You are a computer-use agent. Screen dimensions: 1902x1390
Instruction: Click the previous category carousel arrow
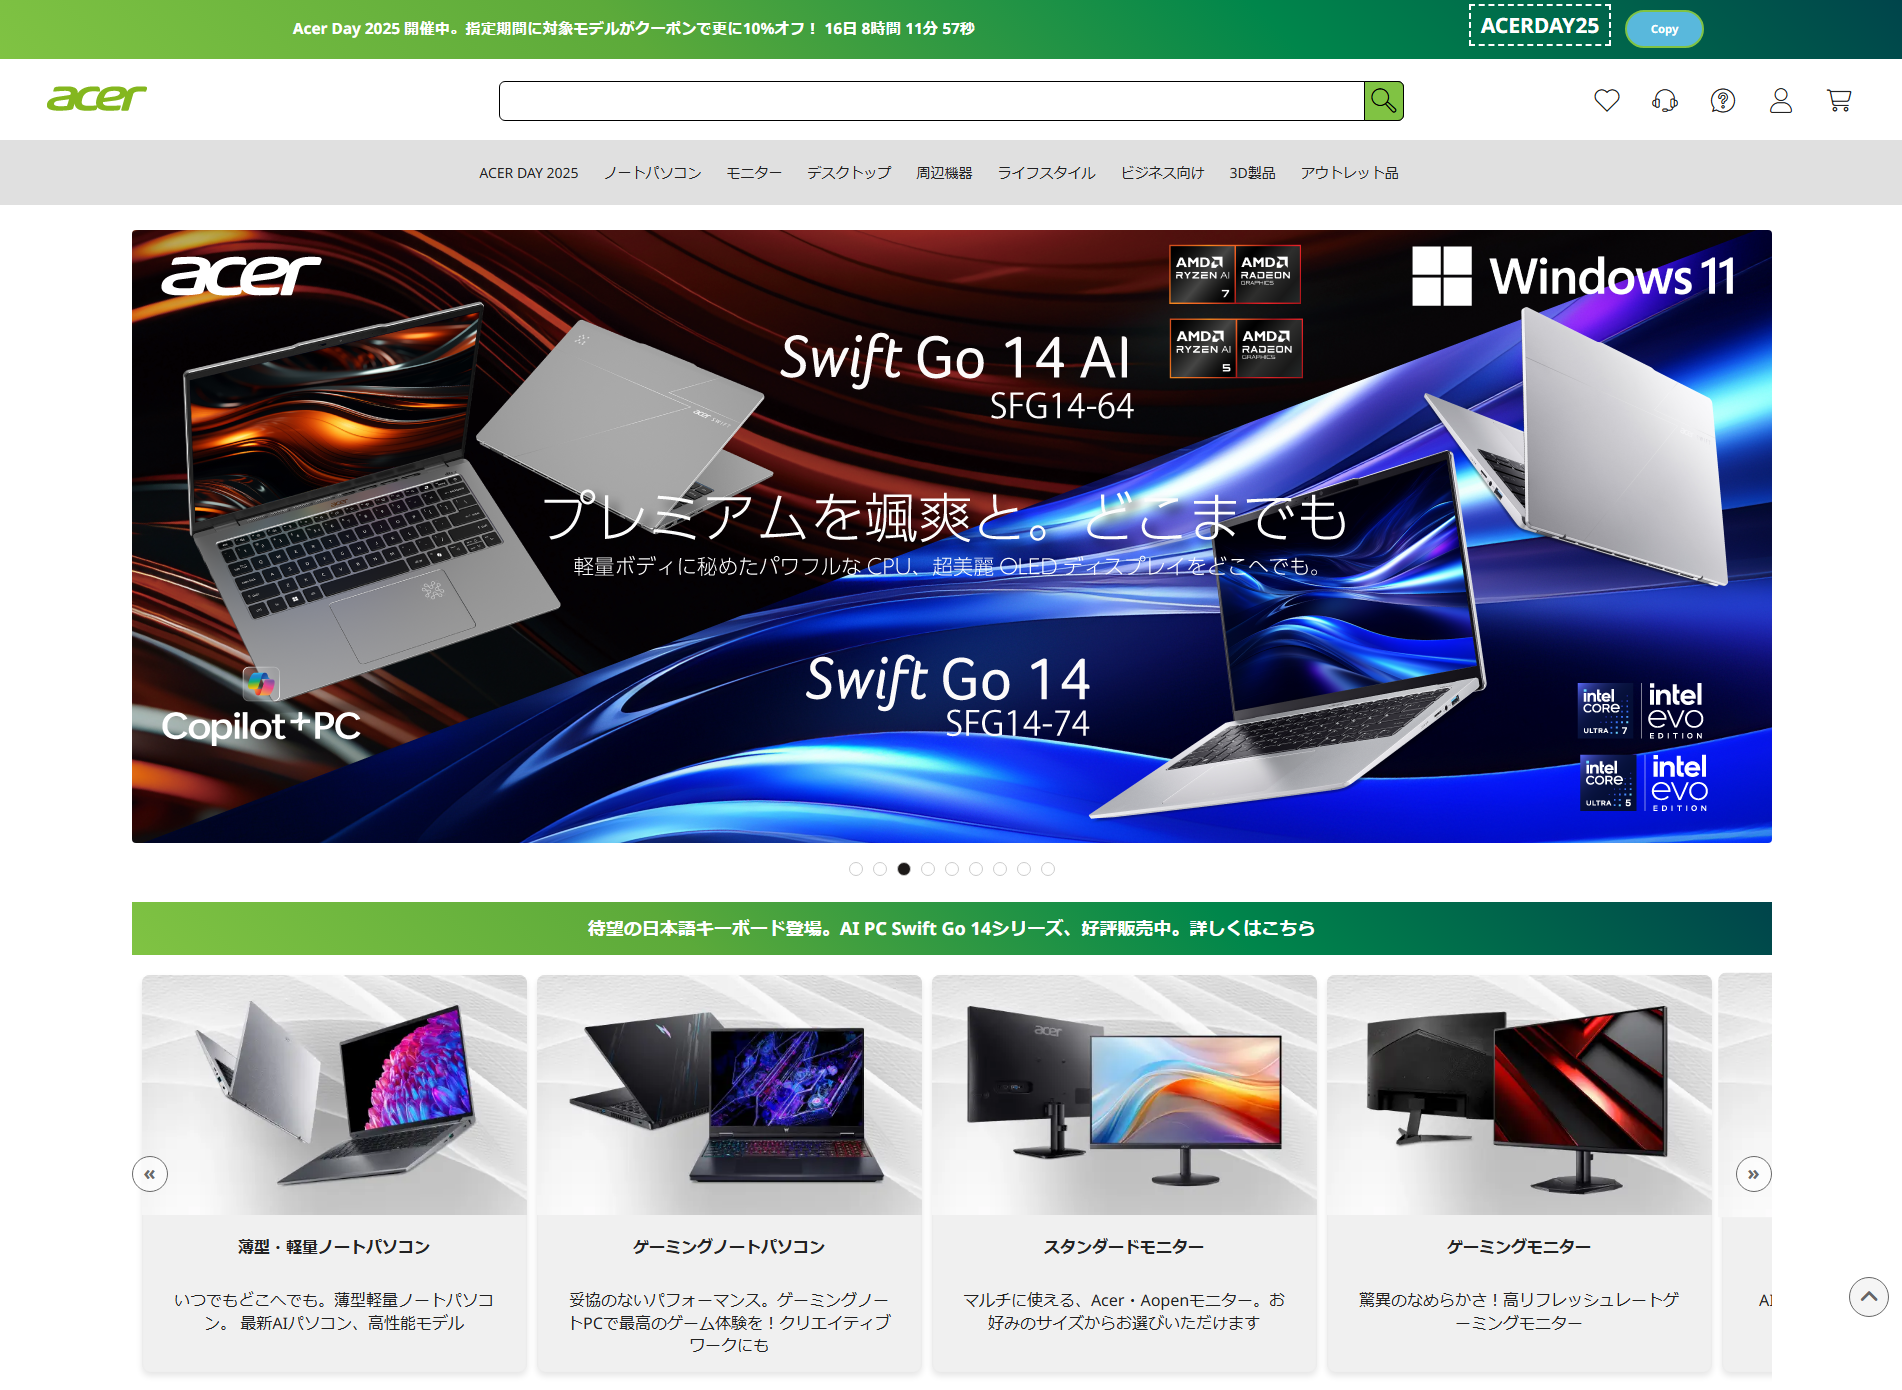tap(150, 1174)
